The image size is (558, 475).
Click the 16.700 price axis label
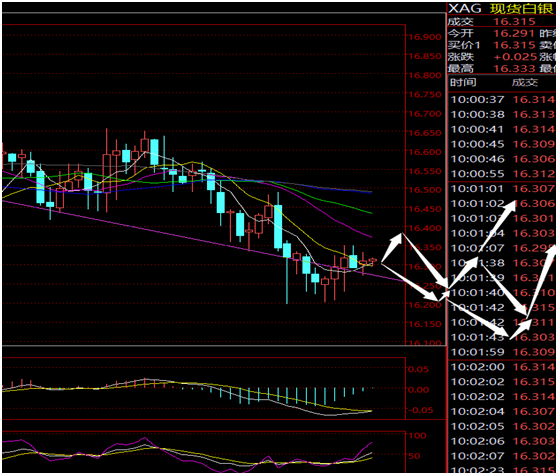(425, 114)
